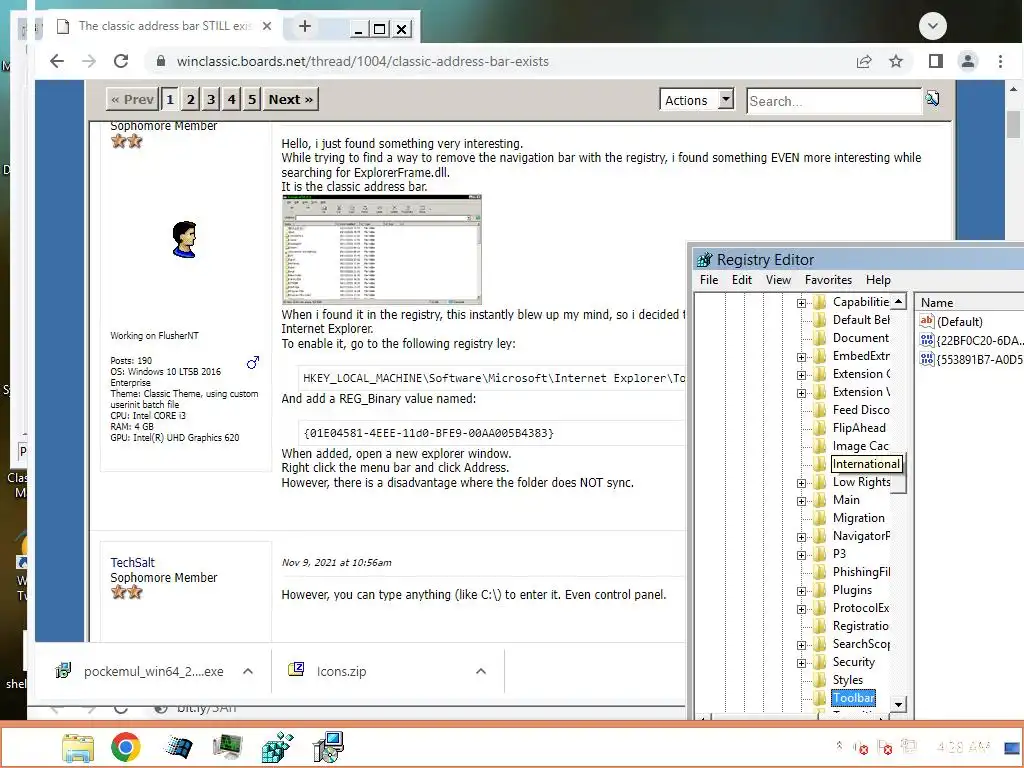Select the P3 registry key
The image size is (1024, 768).
point(839,554)
